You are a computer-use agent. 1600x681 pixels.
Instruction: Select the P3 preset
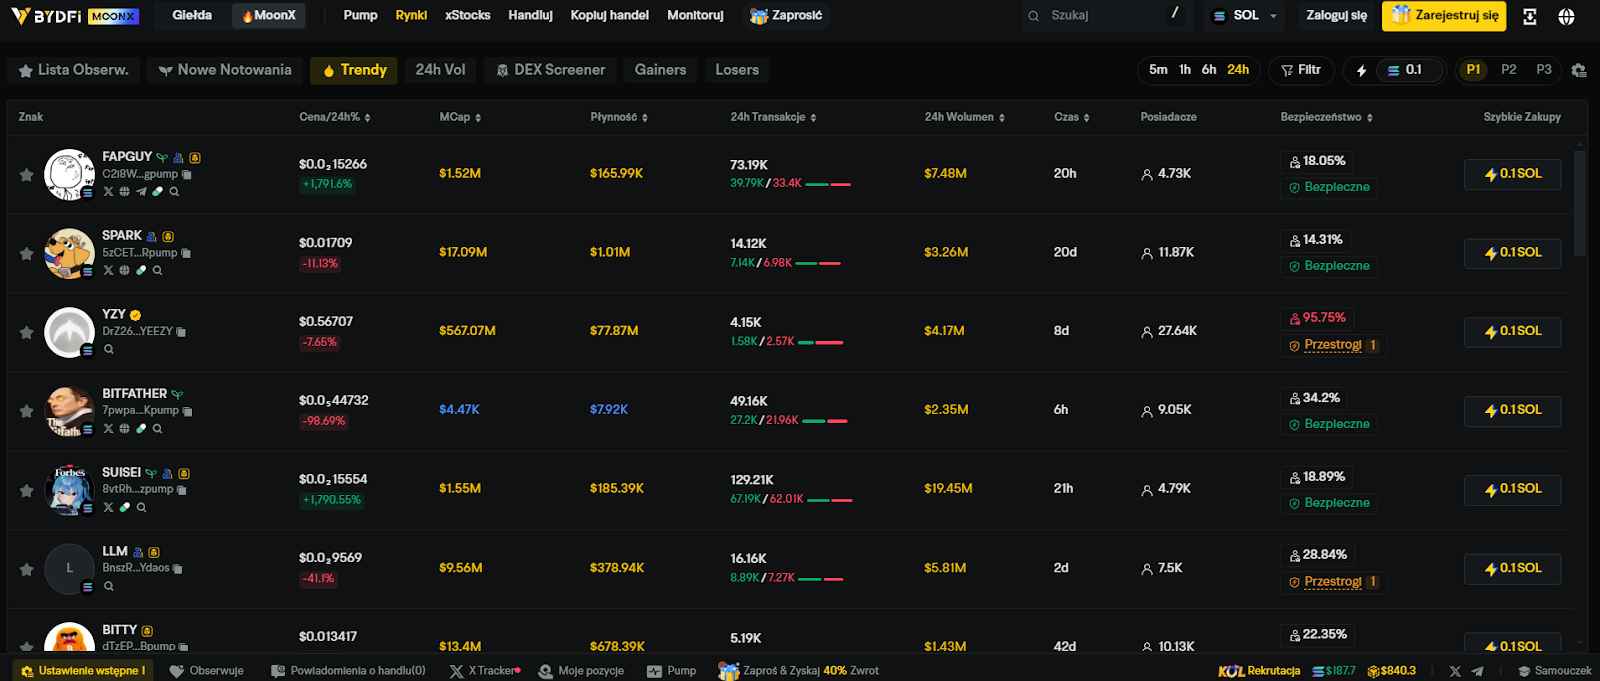[1544, 70]
